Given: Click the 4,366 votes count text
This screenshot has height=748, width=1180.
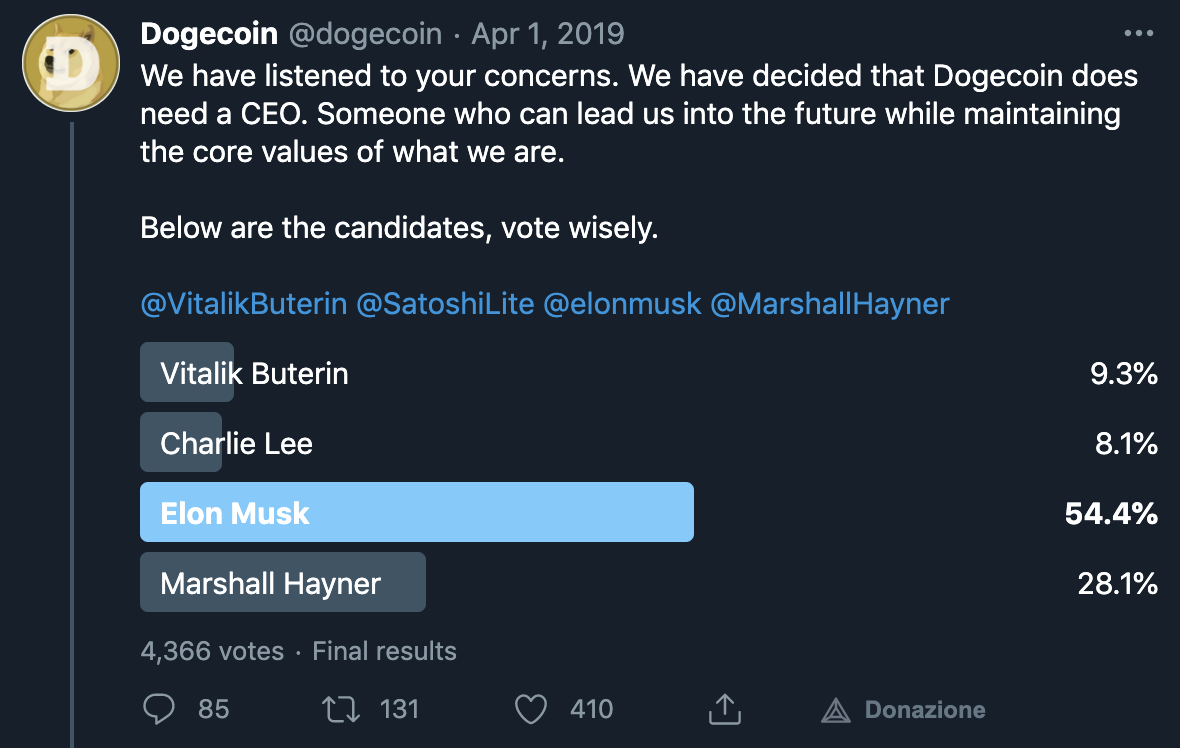Looking at the screenshot, I should coord(212,651).
